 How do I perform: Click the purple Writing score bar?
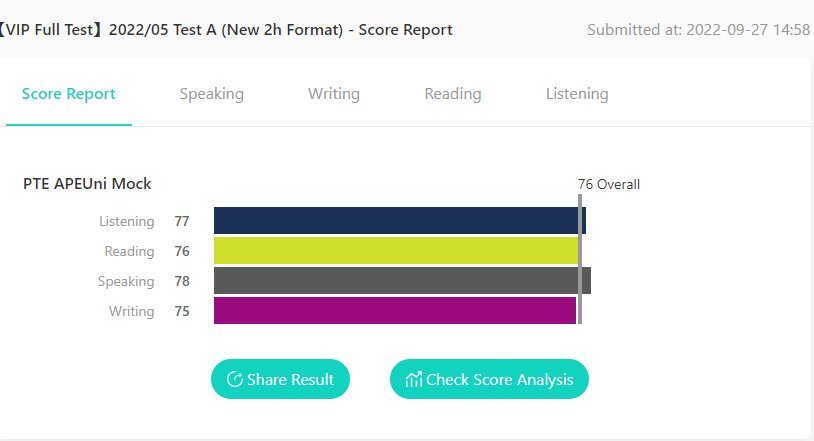(x=395, y=311)
